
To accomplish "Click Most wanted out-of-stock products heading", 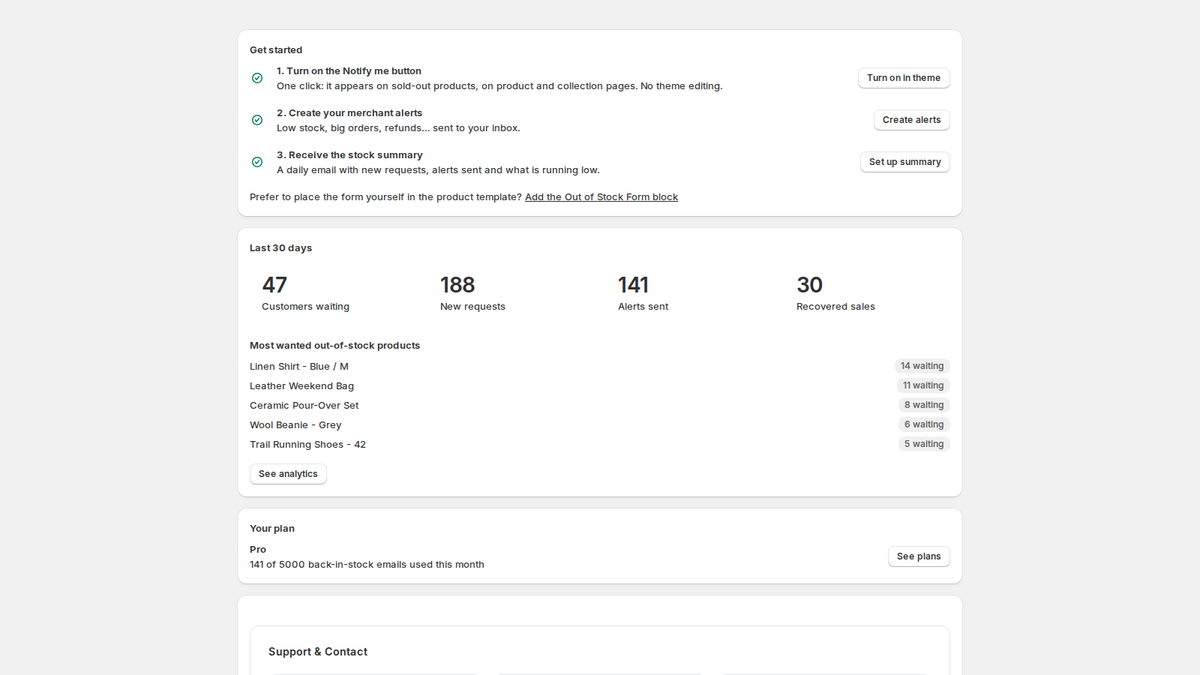I will click(x=335, y=345).
